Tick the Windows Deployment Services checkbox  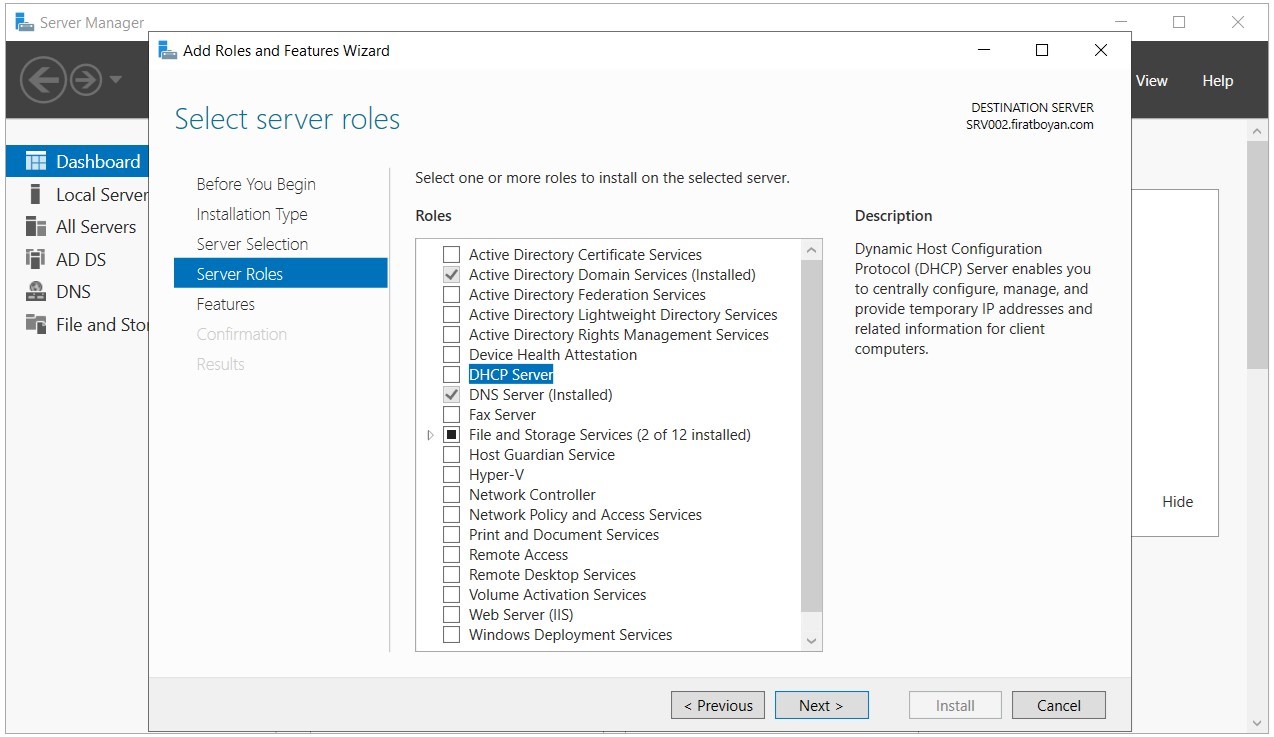452,635
